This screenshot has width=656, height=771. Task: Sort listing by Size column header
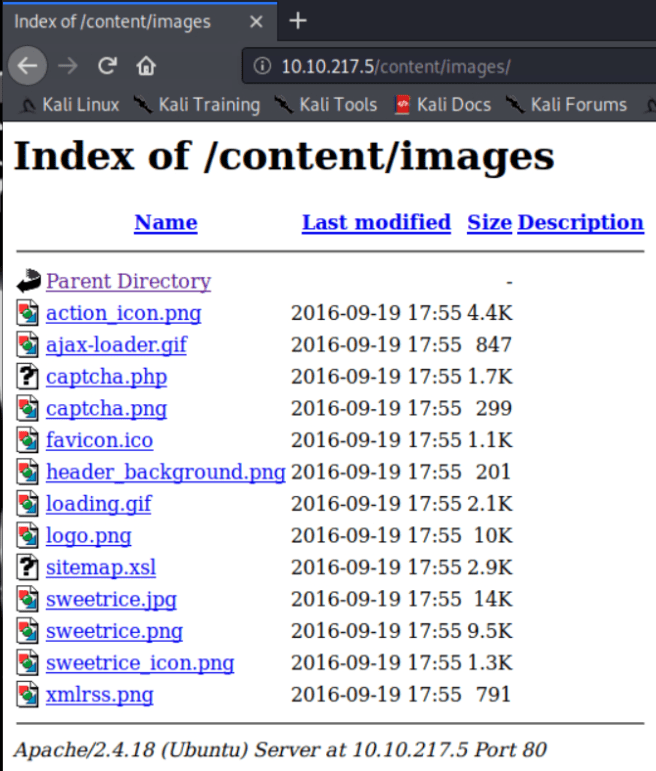point(489,223)
